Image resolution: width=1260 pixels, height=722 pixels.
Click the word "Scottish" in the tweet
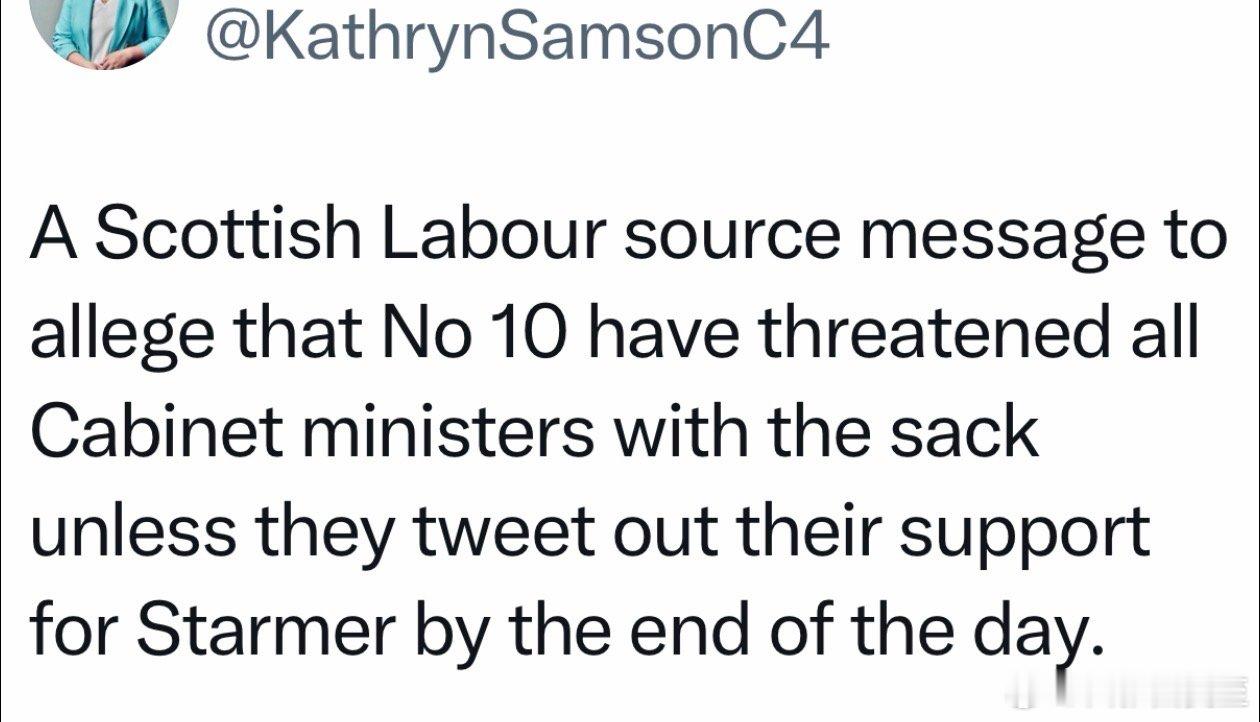point(231,236)
